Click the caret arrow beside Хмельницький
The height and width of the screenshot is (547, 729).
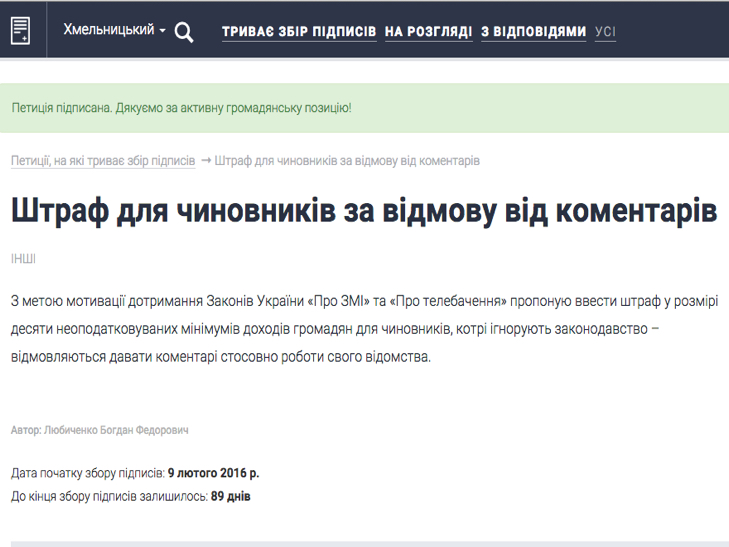coord(162,32)
